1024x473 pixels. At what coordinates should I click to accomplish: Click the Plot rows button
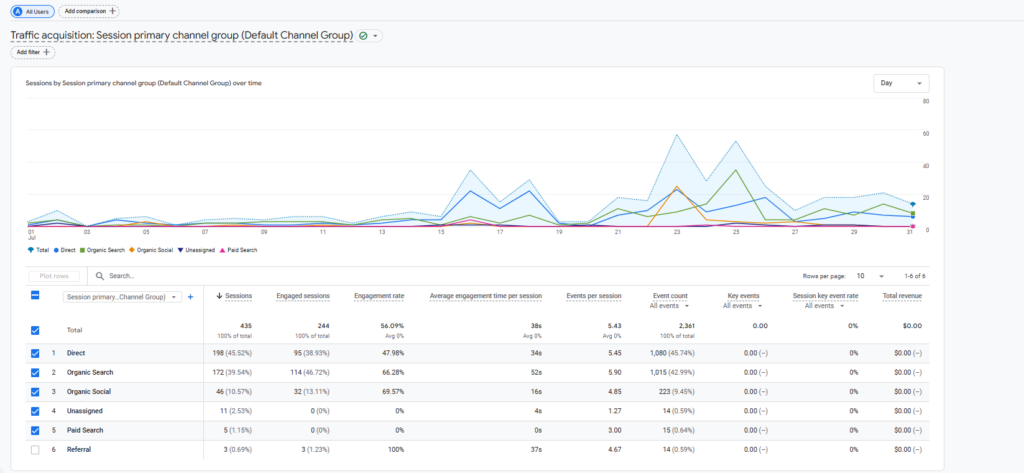tap(54, 275)
